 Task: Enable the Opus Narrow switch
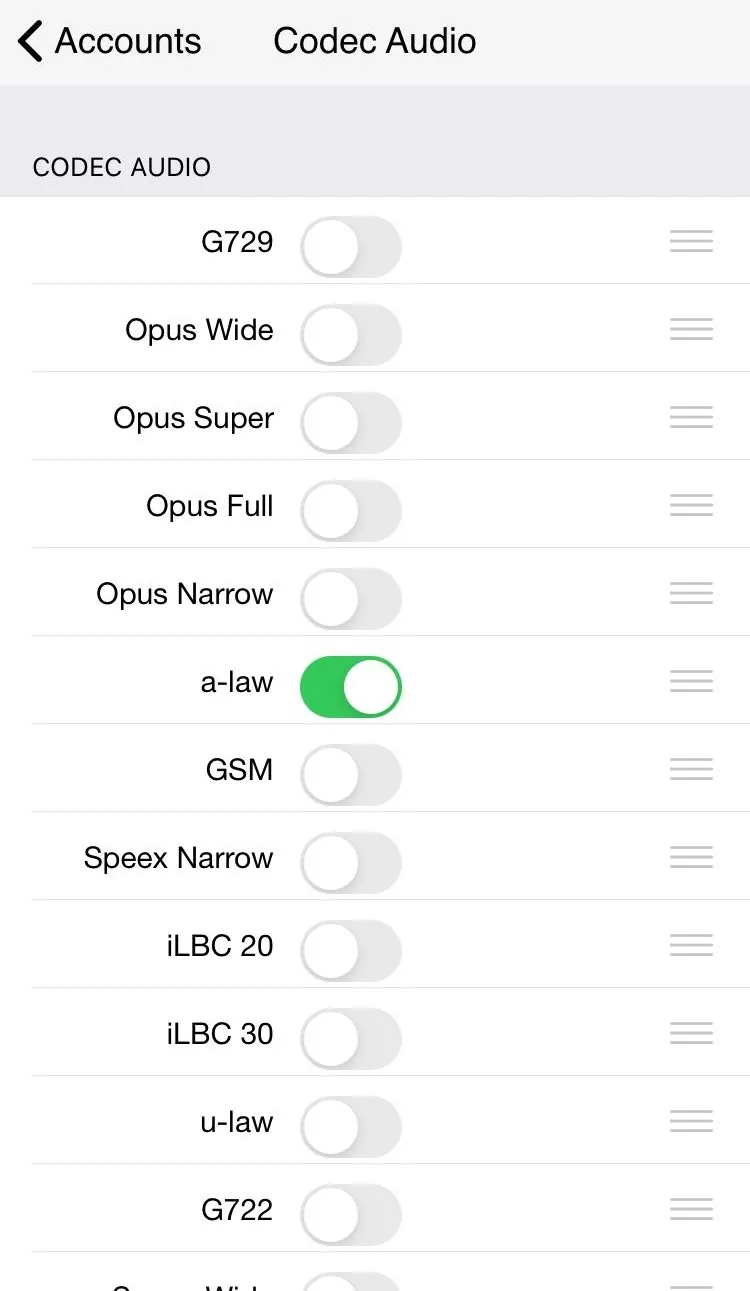coord(351,599)
